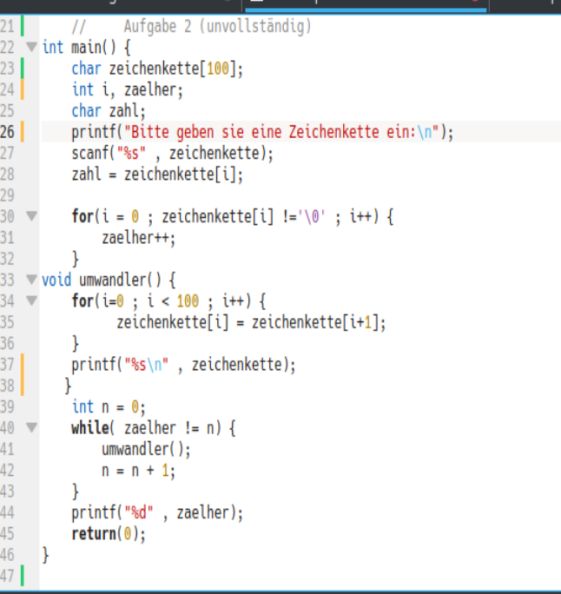The height and width of the screenshot is (594, 561).
Task: Click on printf("%d" , zaelher) line
Action: coord(157,513)
